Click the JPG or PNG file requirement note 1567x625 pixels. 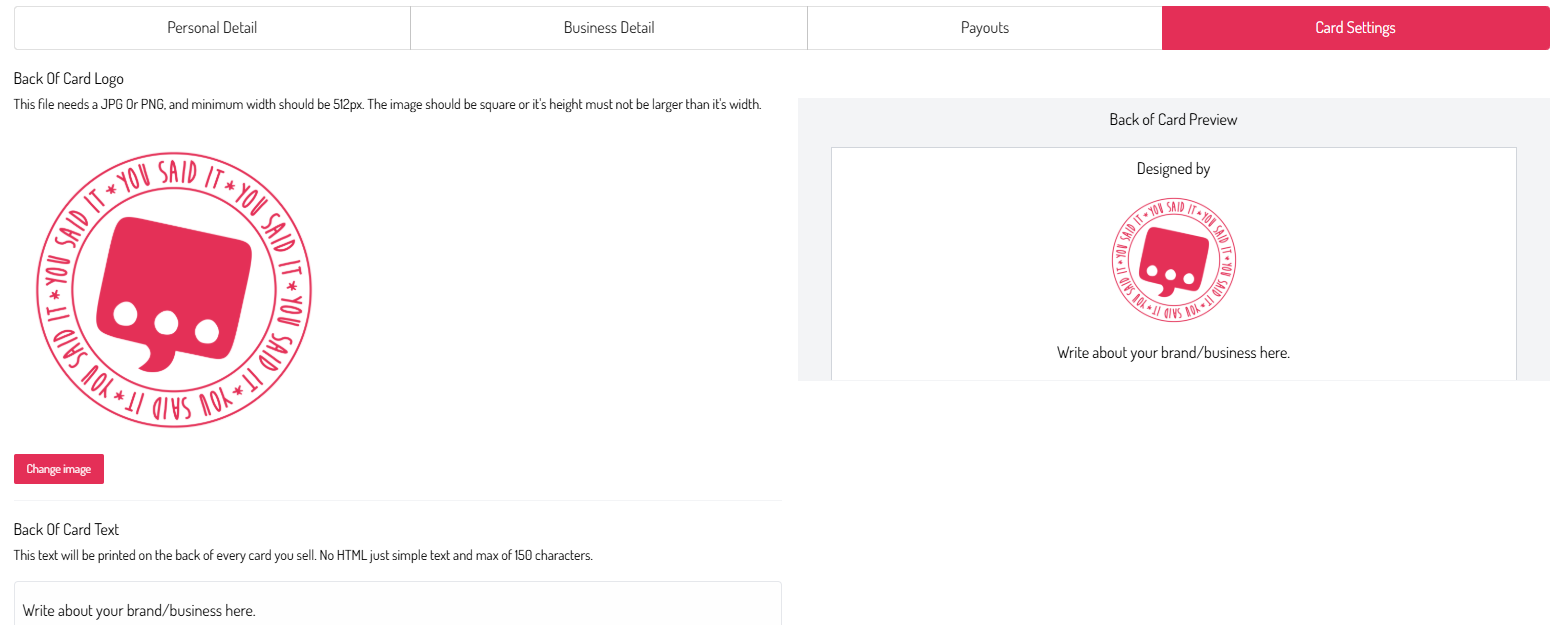pos(388,105)
